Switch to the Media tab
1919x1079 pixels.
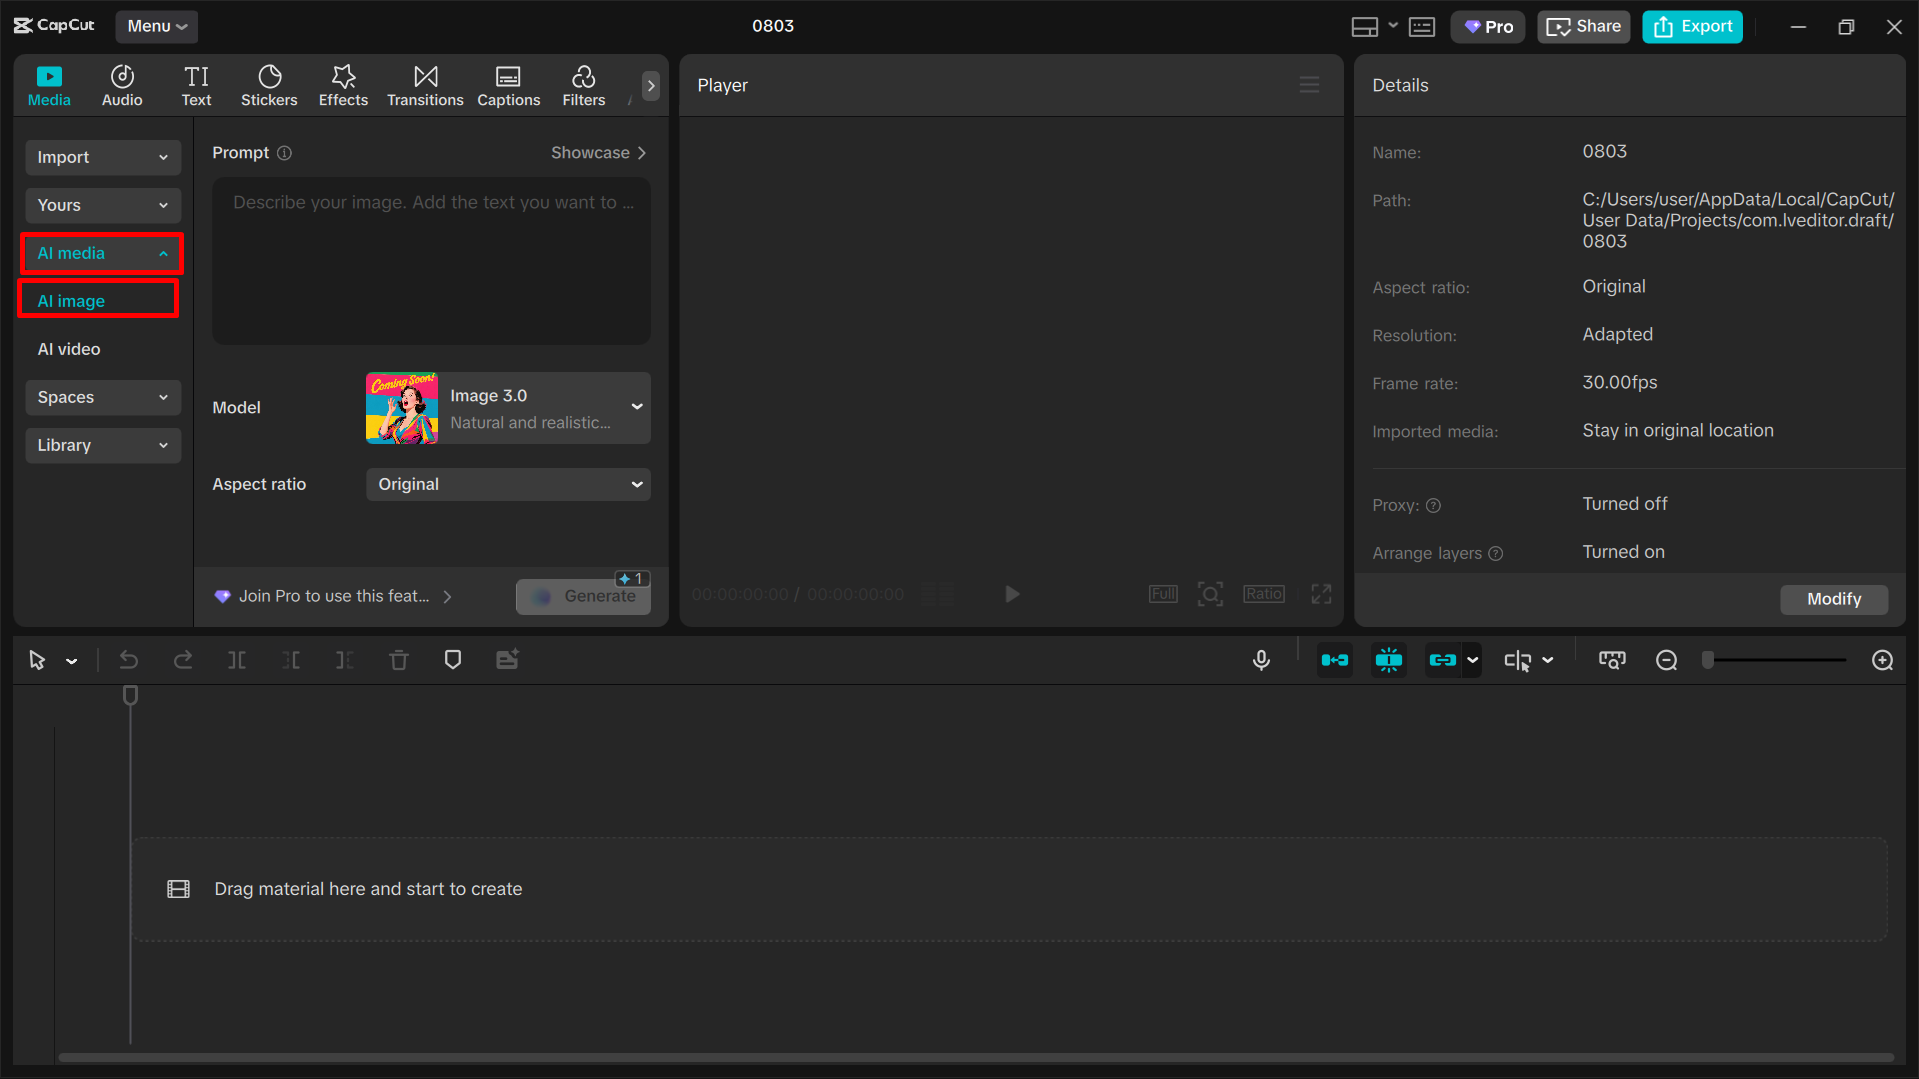coord(49,85)
